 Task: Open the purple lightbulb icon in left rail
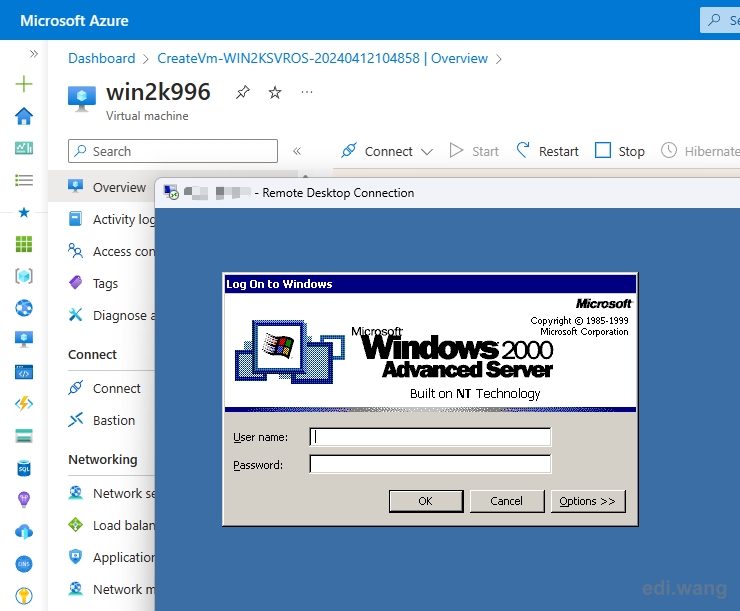[x=24, y=500]
